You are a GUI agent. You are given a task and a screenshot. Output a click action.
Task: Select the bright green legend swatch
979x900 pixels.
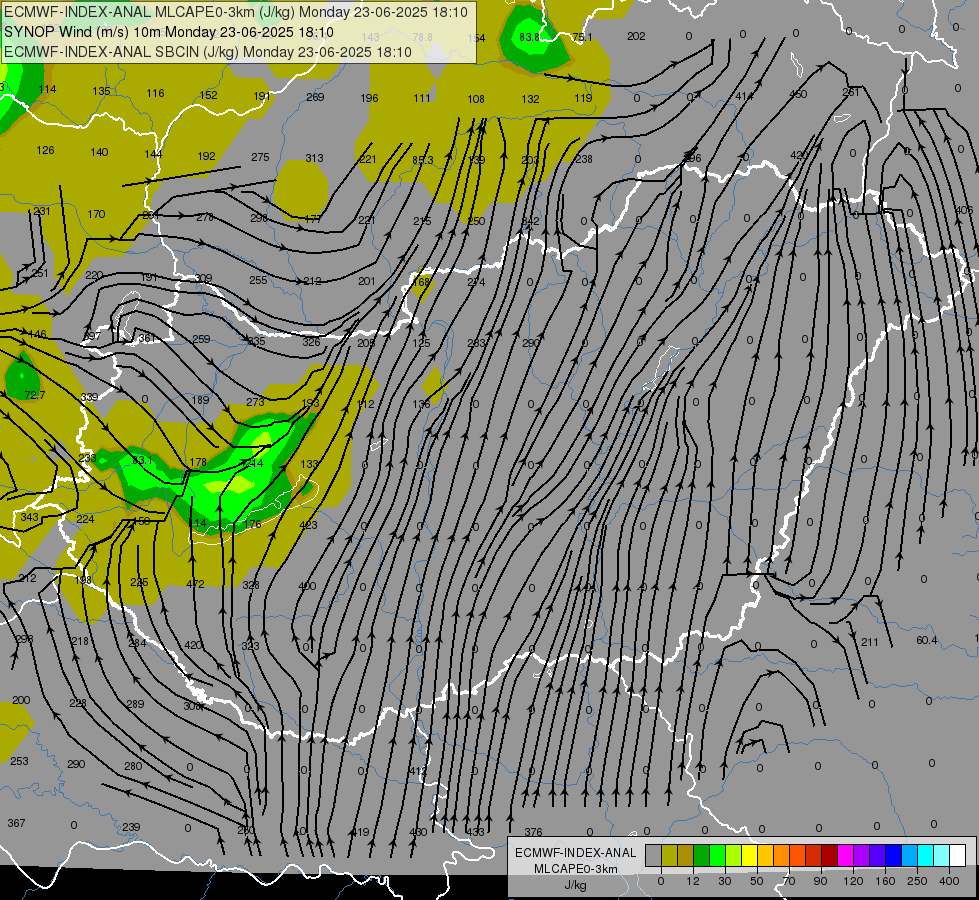tap(718, 855)
